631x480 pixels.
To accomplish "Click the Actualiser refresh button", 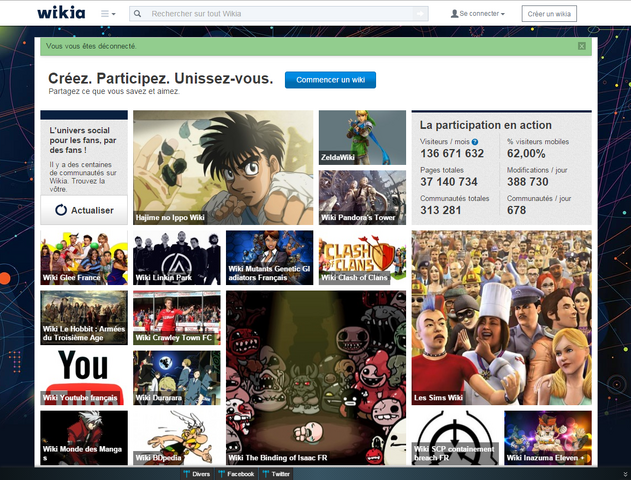I will tap(84, 210).
